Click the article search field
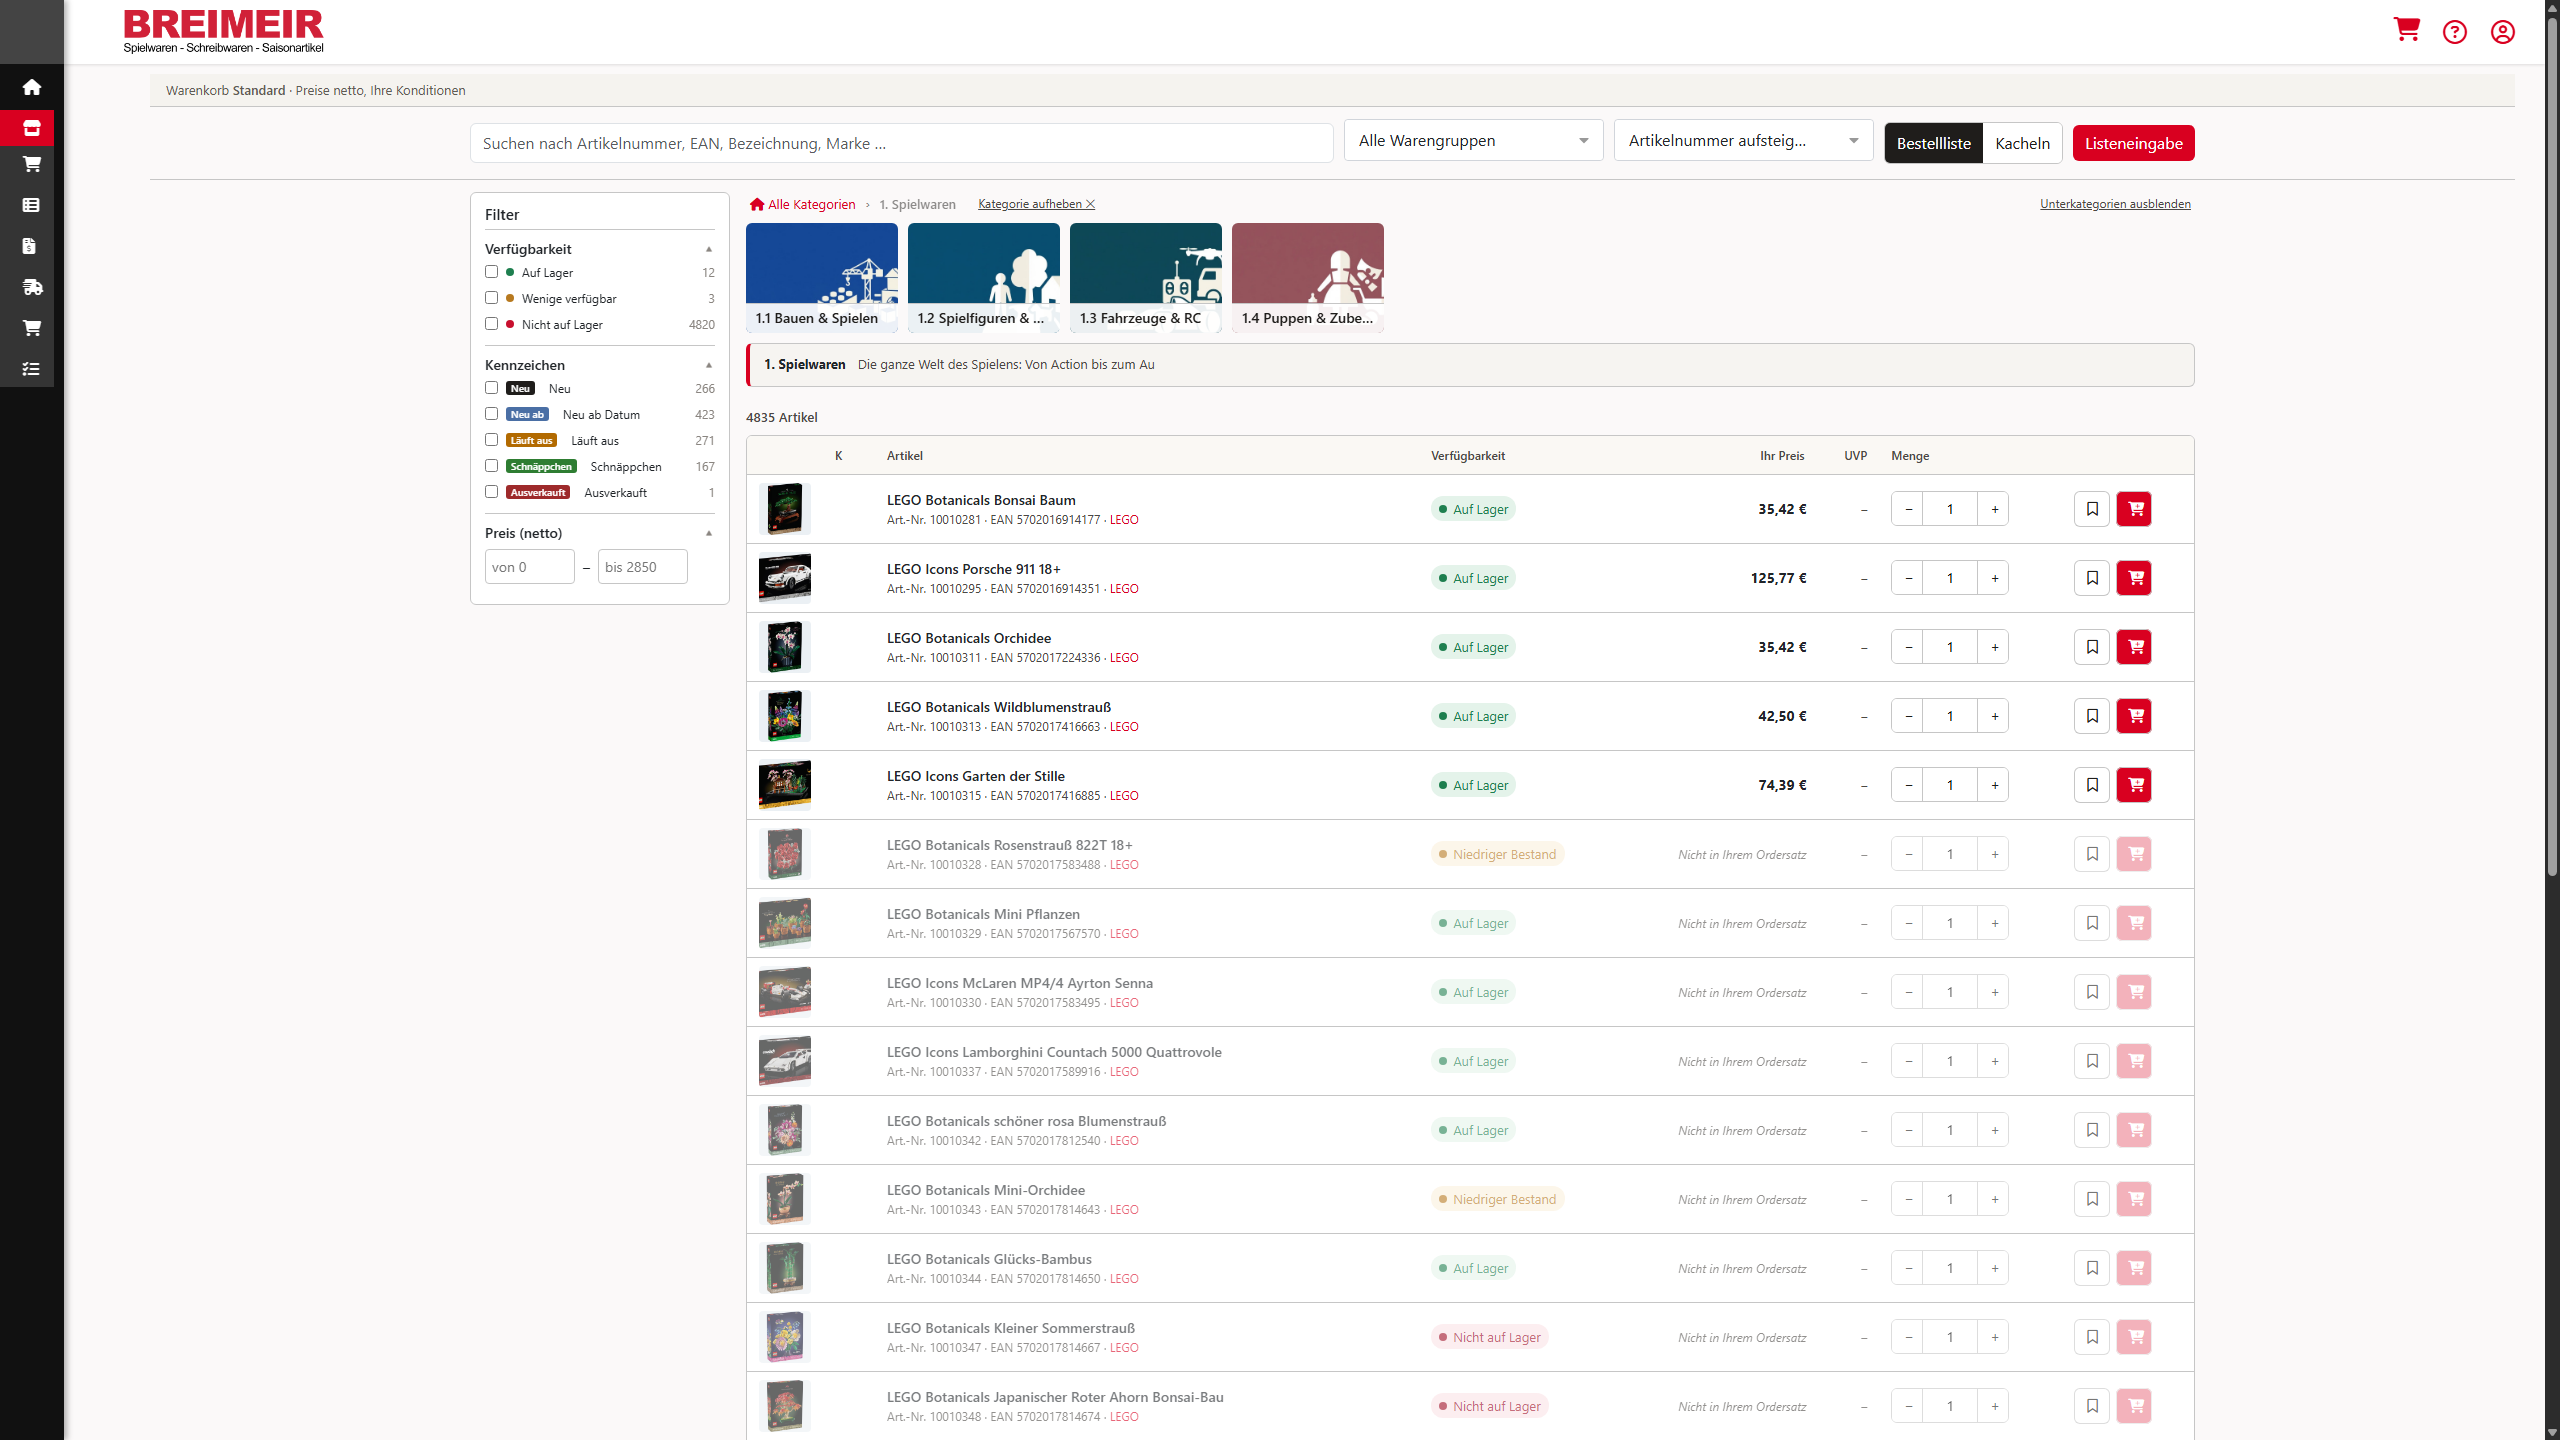The height and width of the screenshot is (1440, 2560). [x=901, y=143]
